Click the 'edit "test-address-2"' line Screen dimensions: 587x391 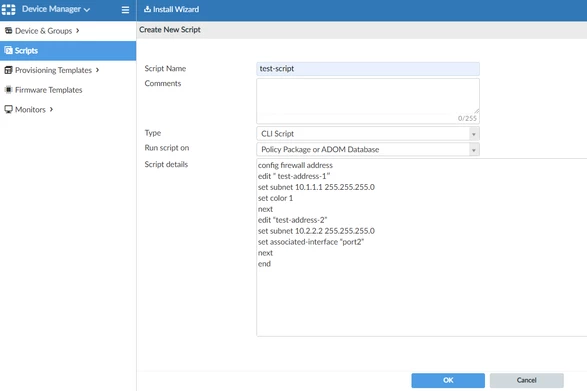[292, 220]
